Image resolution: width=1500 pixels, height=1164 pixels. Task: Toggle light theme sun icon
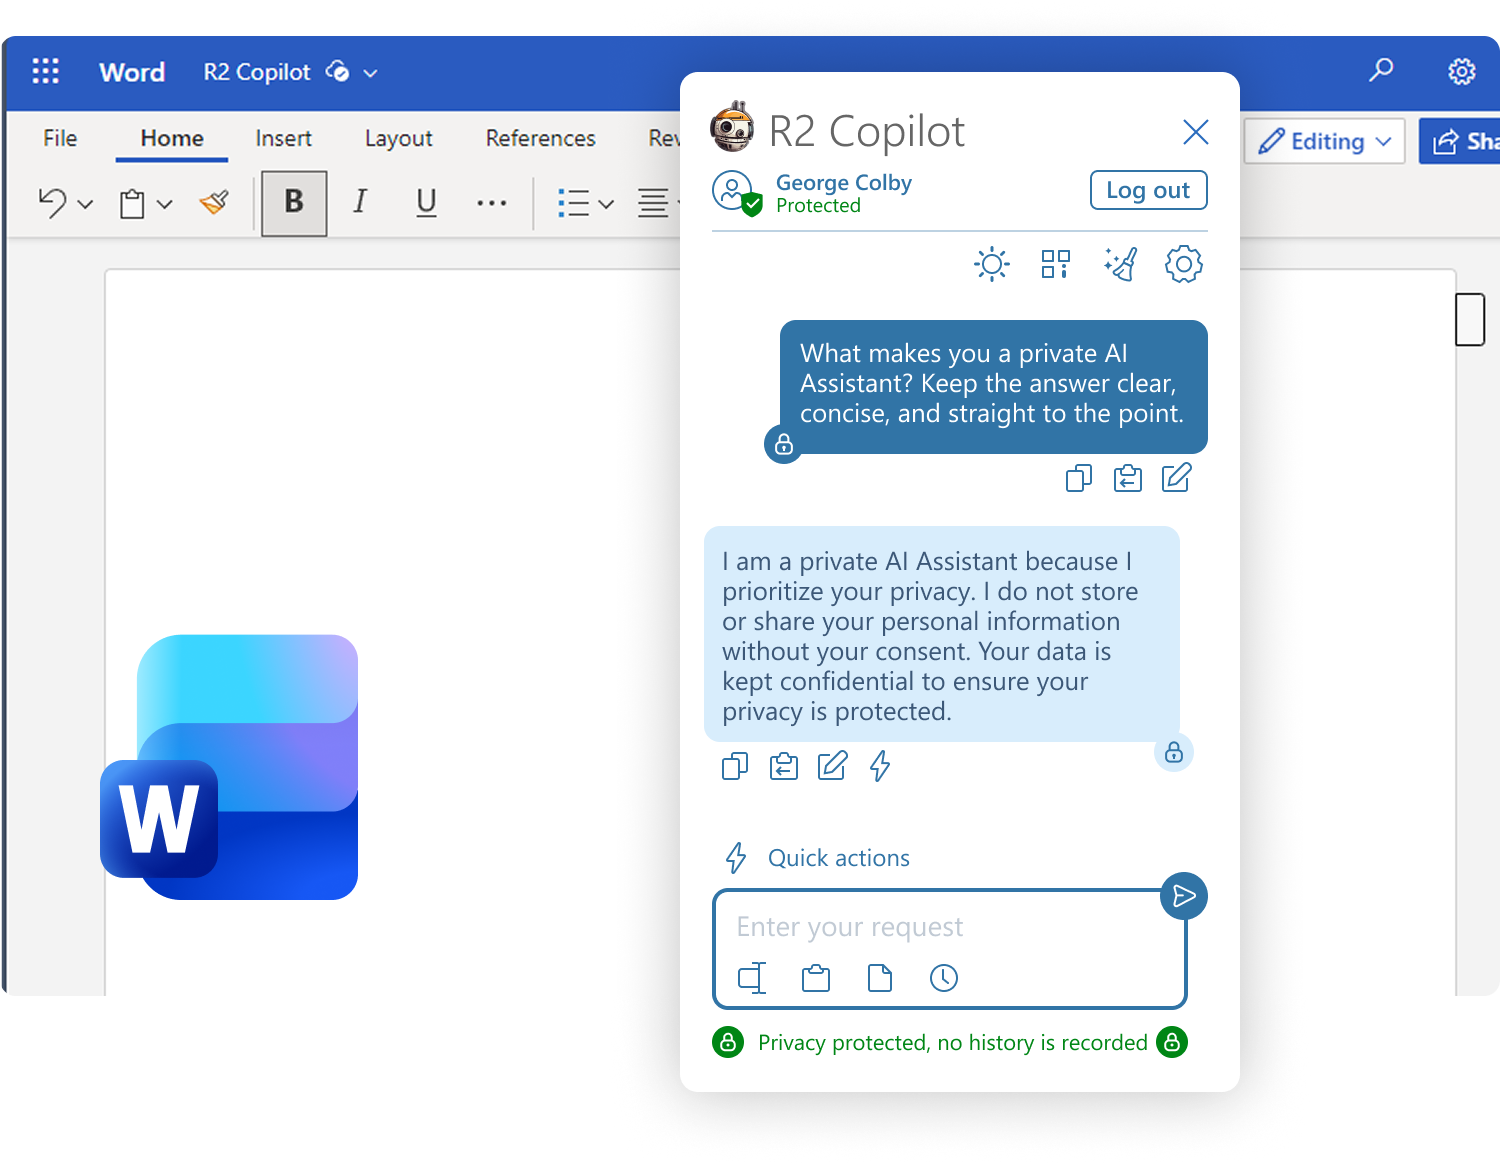pyautogui.click(x=992, y=264)
